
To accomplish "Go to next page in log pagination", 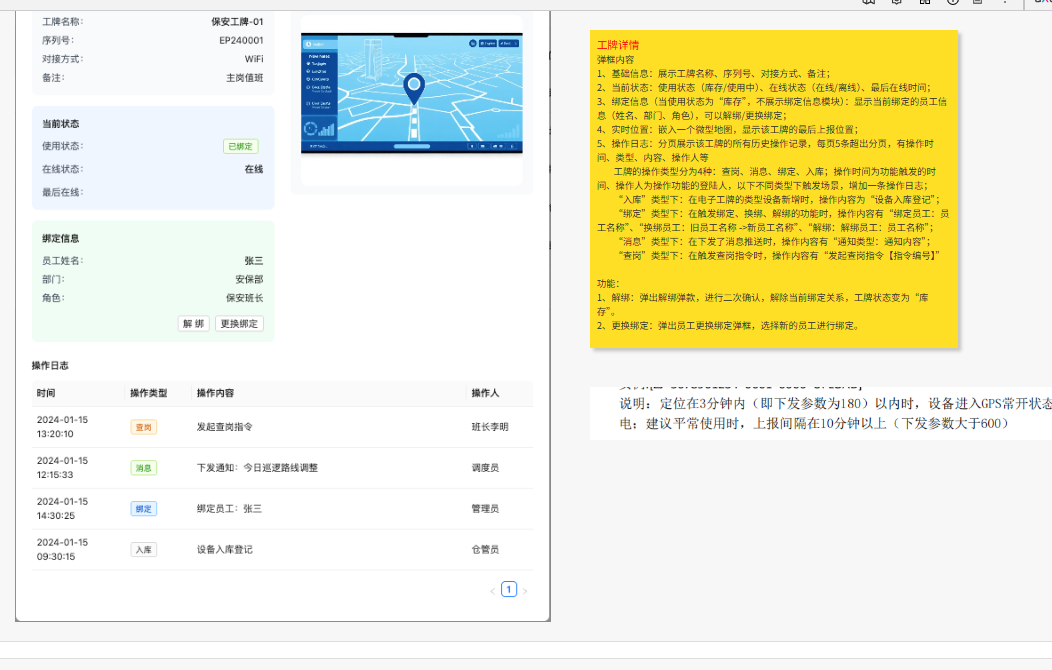I will pos(525,591).
